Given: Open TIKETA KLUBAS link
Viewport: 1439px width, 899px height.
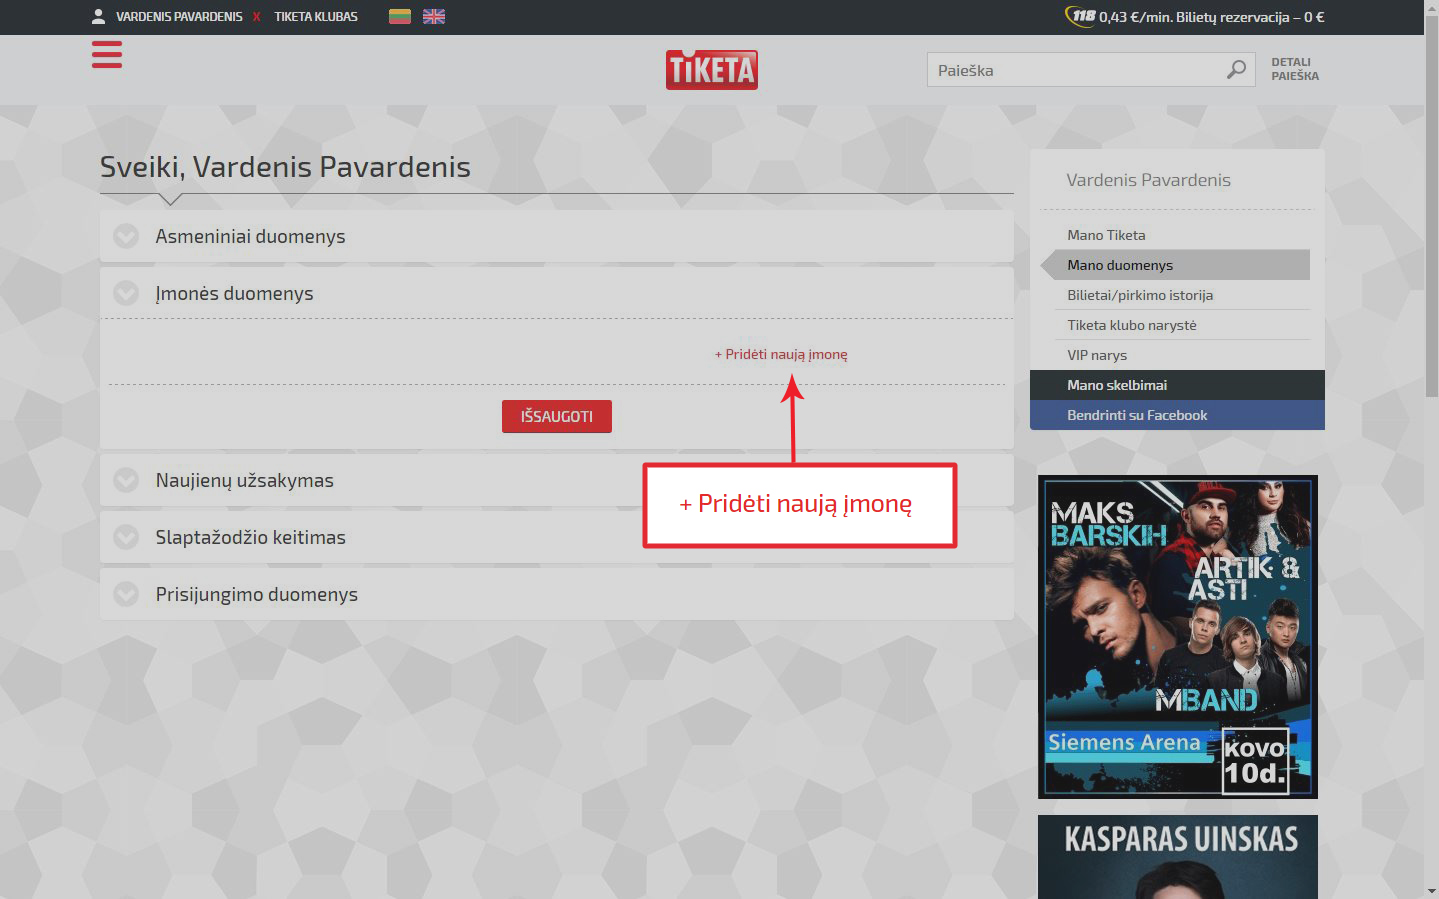Looking at the screenshot, I should coord(316,16).
